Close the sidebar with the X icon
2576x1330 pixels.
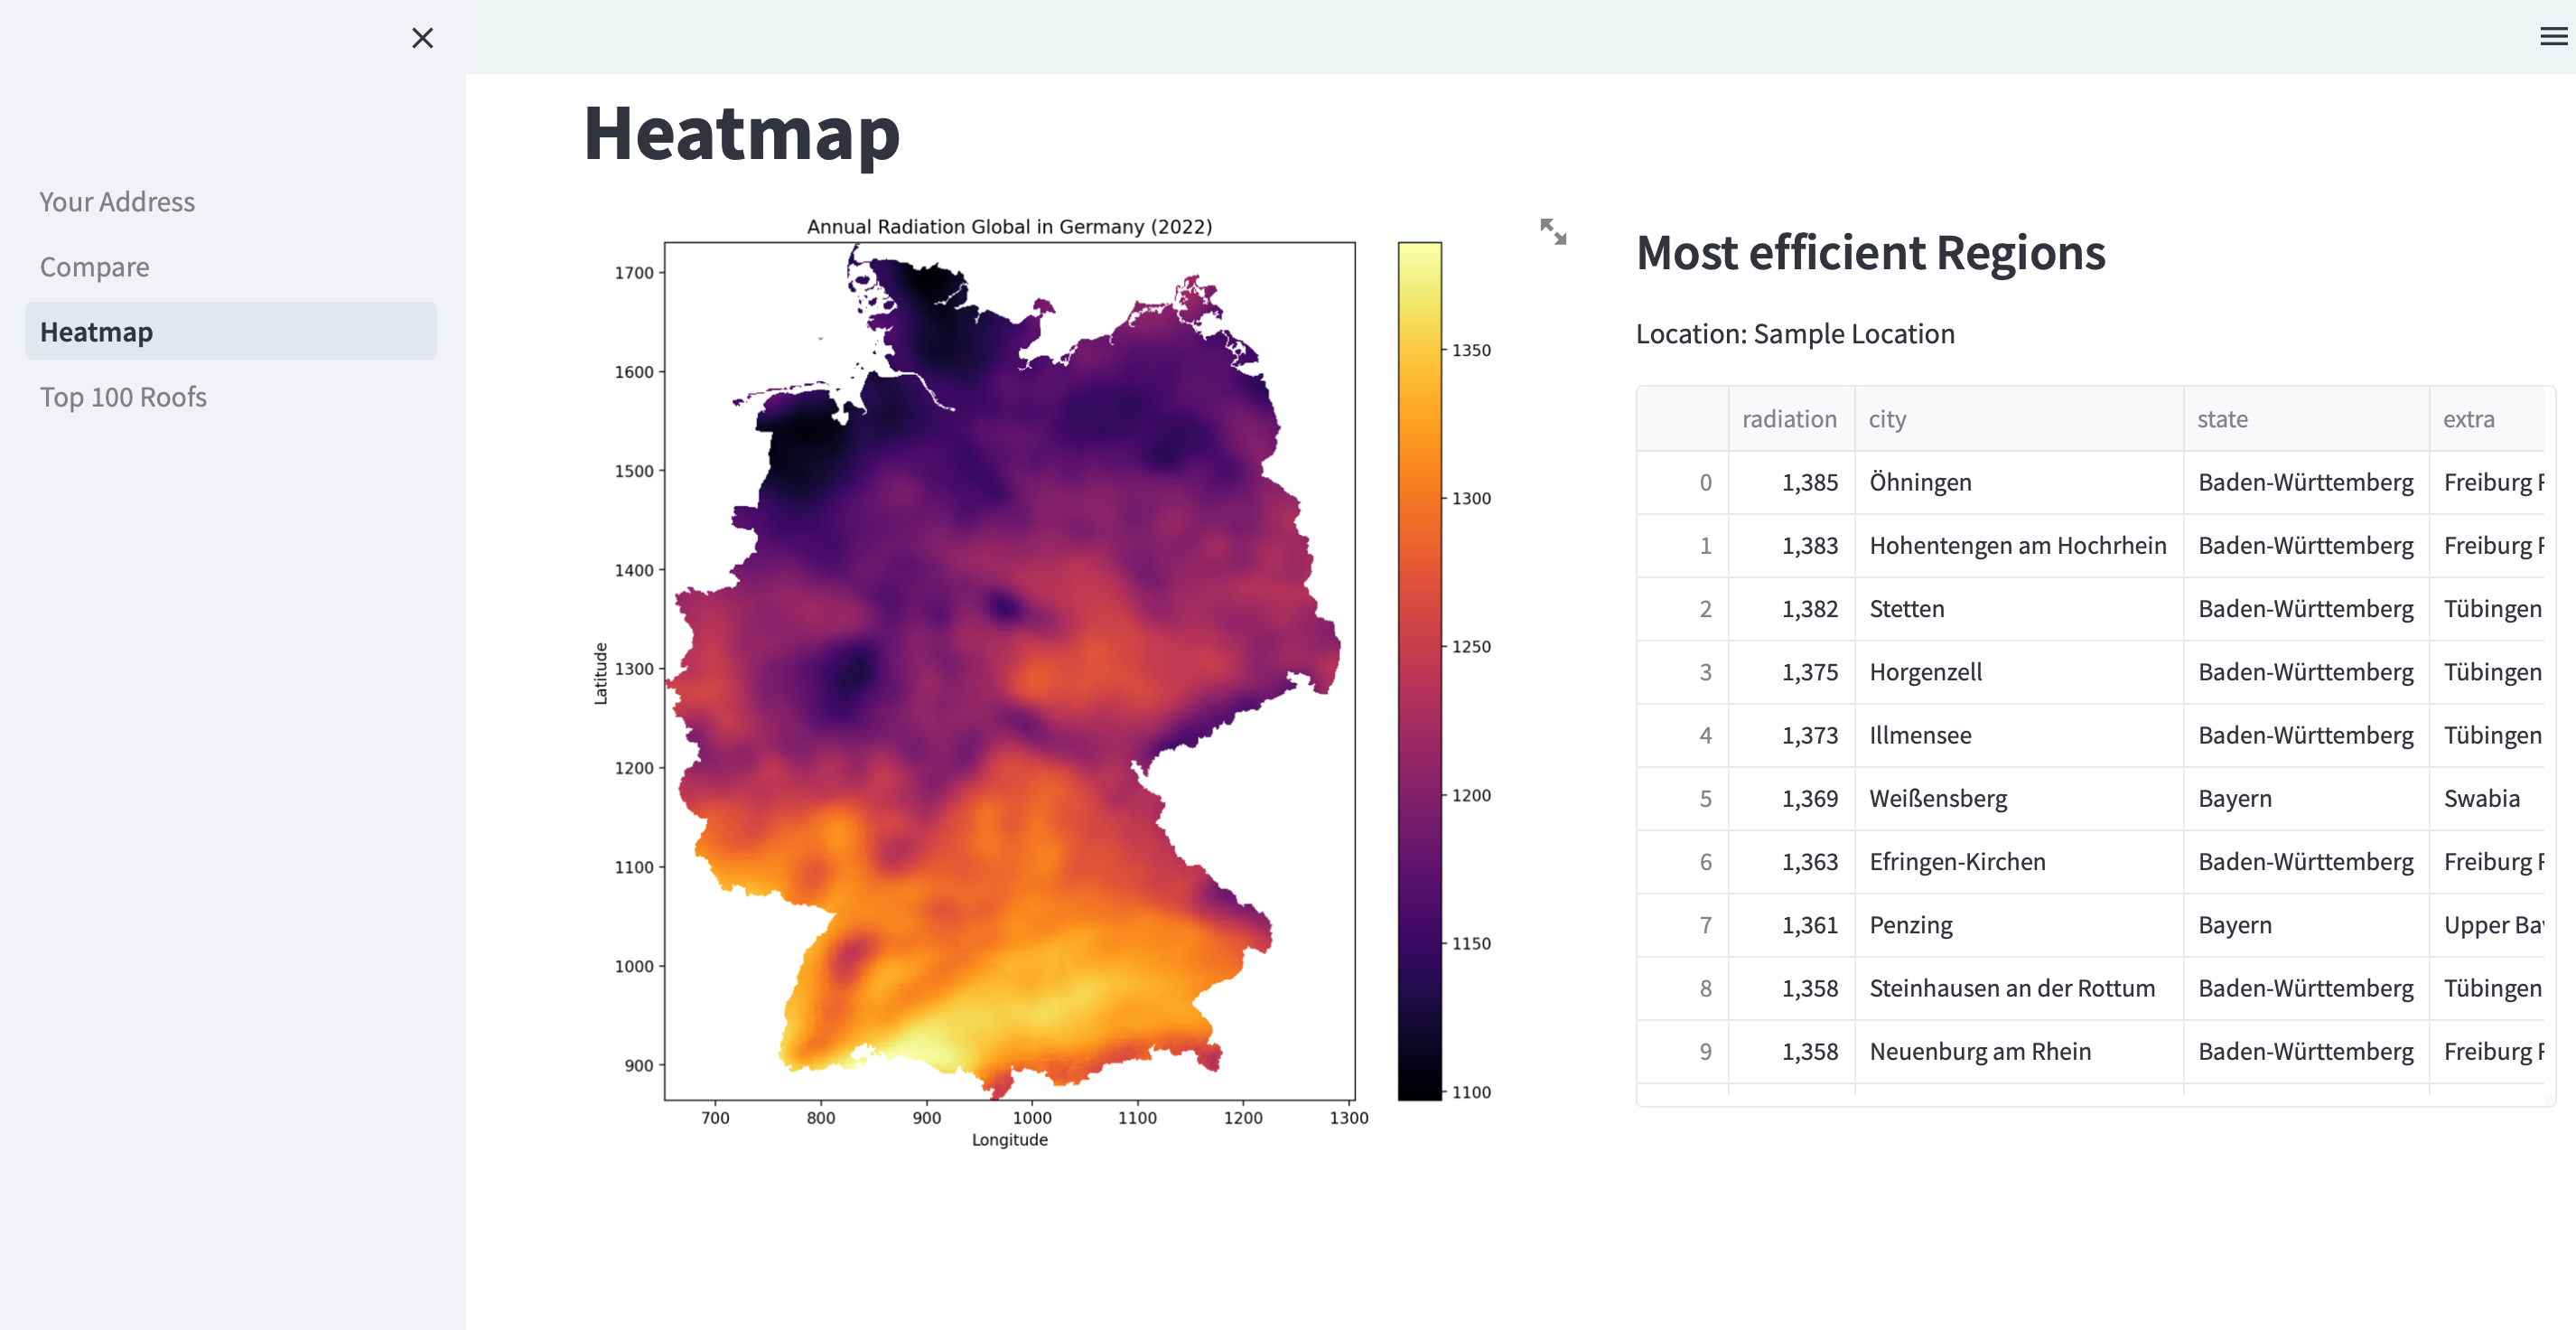coord(422,38)
